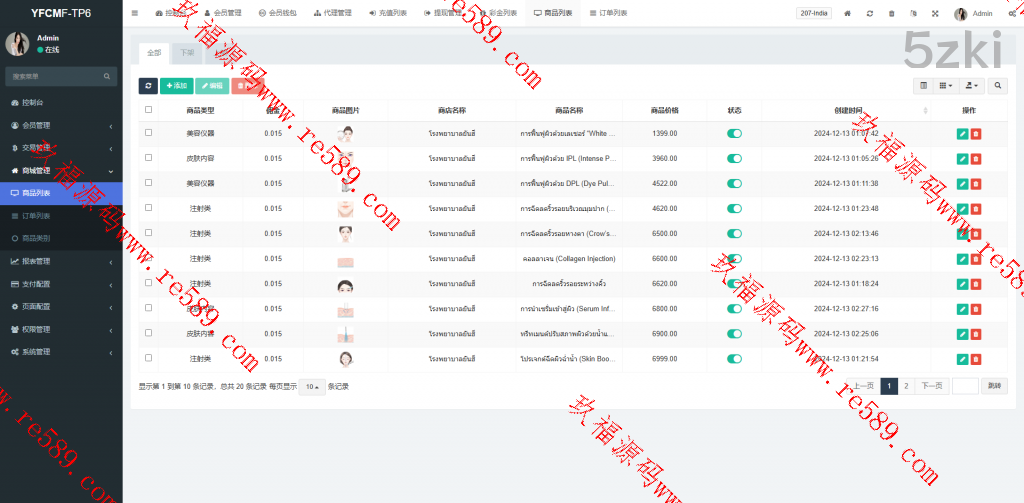This screenshot has width=1024, height=503.
Task: Click the card view toggle icon
Action: tap(924, 87)
